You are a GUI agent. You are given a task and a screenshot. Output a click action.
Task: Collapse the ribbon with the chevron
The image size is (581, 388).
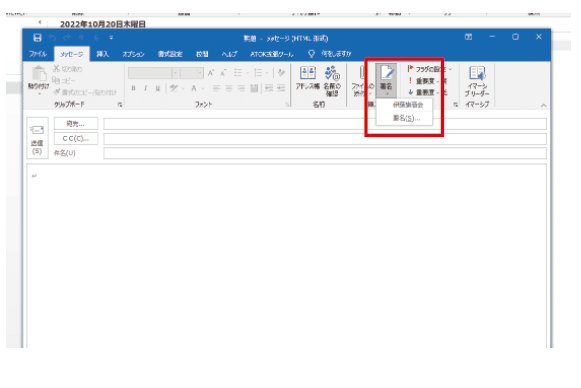pos(543,106)
